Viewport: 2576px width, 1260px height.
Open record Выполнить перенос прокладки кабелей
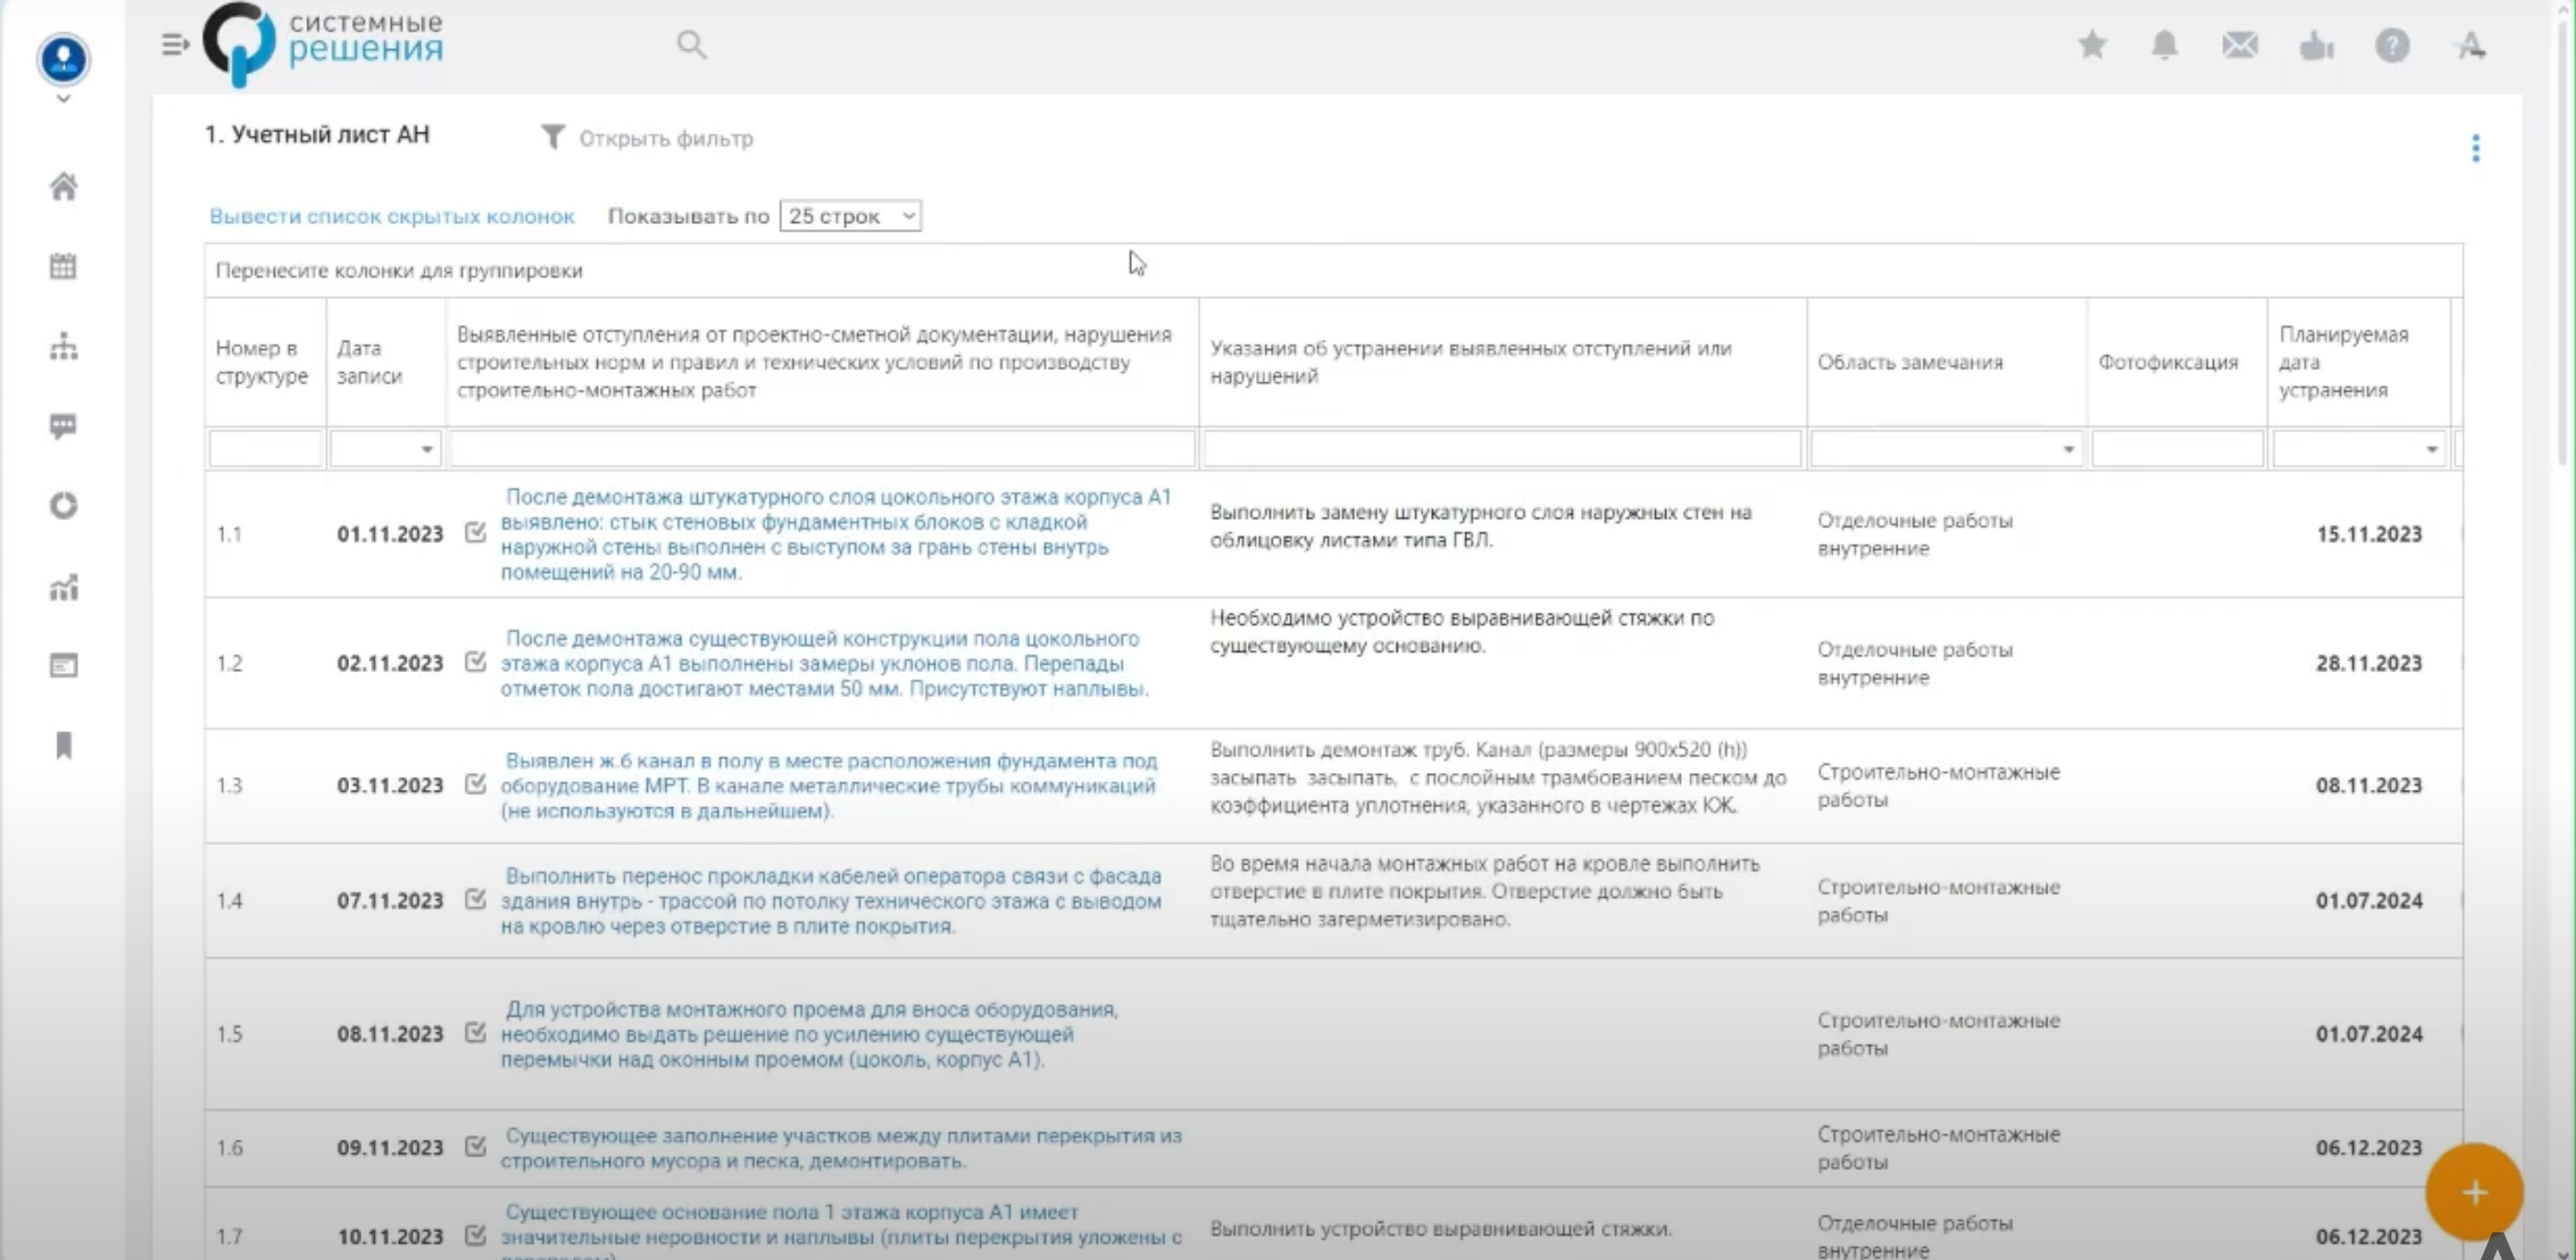click(831, 900)
